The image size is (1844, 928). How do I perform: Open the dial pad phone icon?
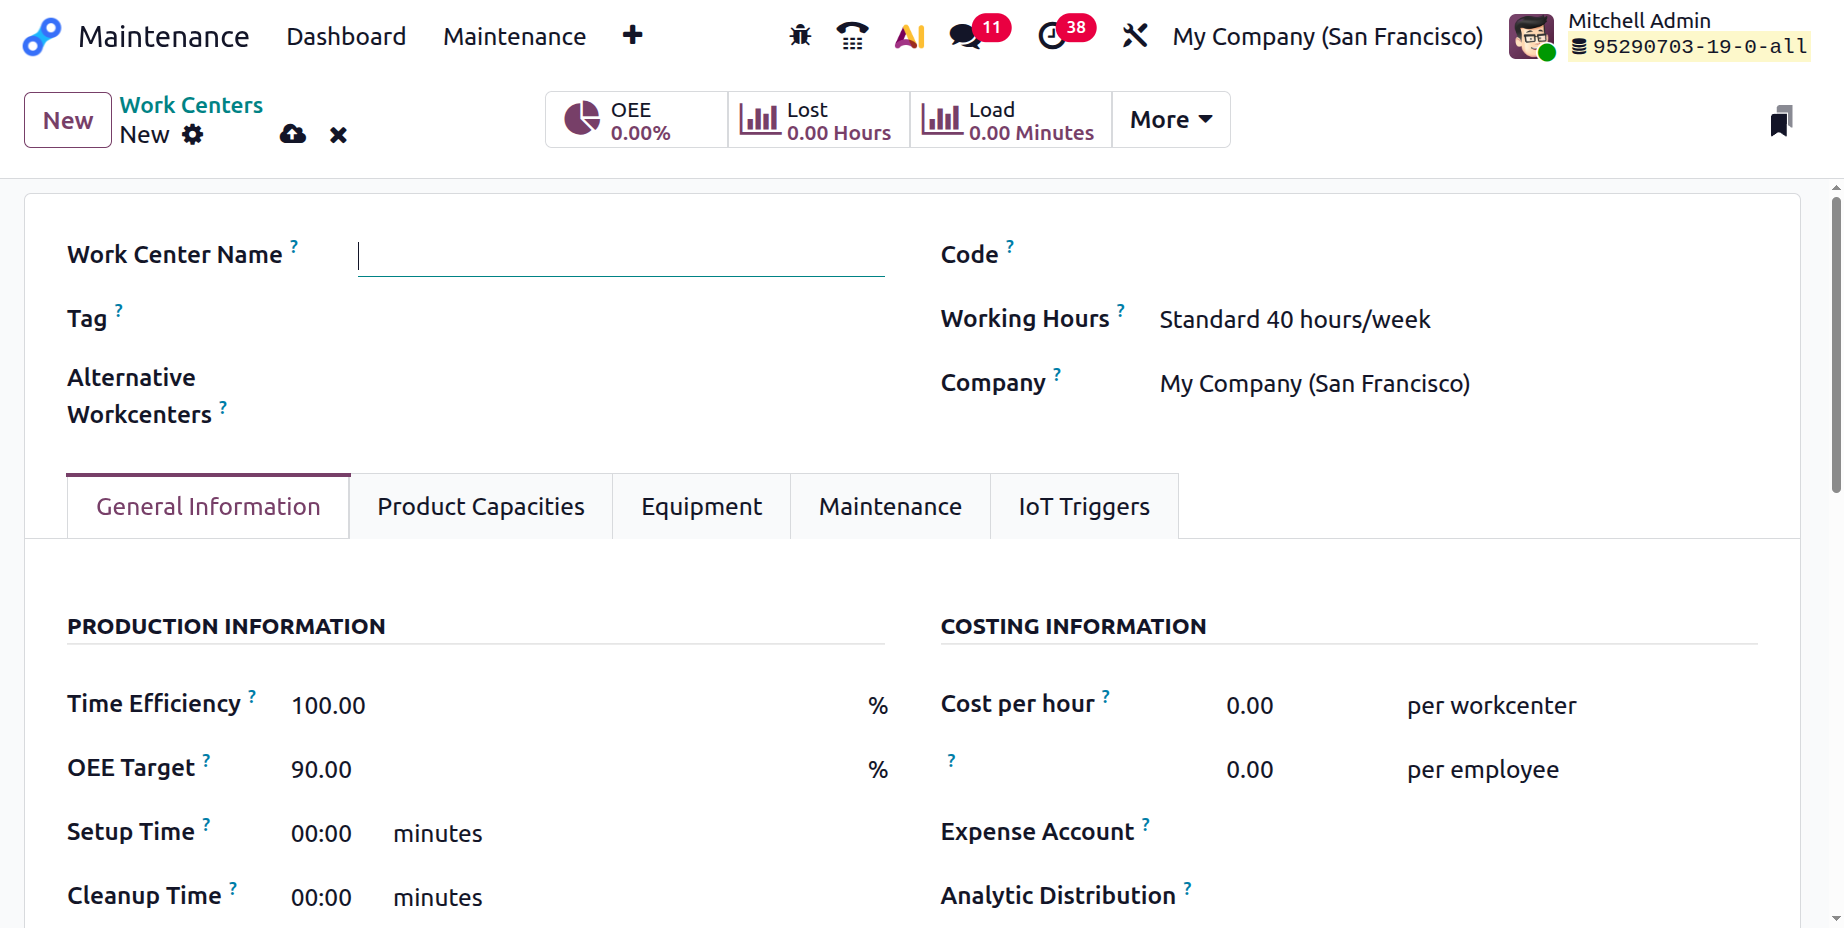point(852,35)
